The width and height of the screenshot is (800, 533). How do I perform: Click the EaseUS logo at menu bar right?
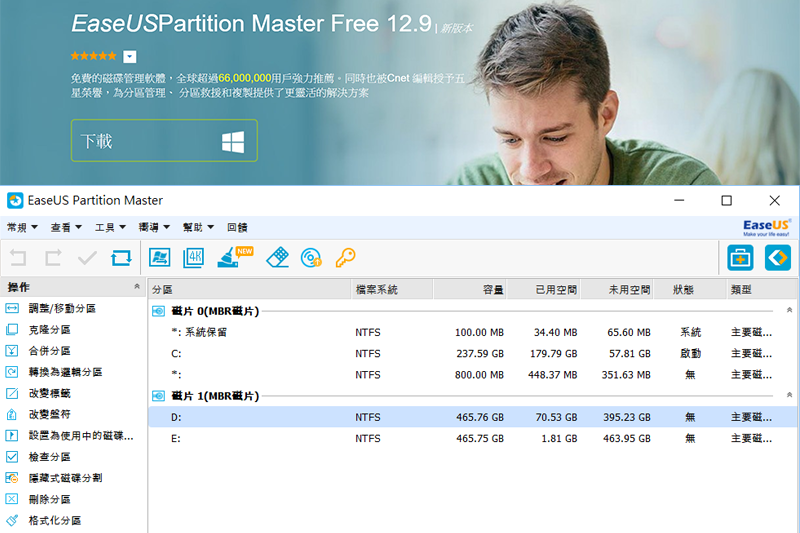tap(767, 227)
